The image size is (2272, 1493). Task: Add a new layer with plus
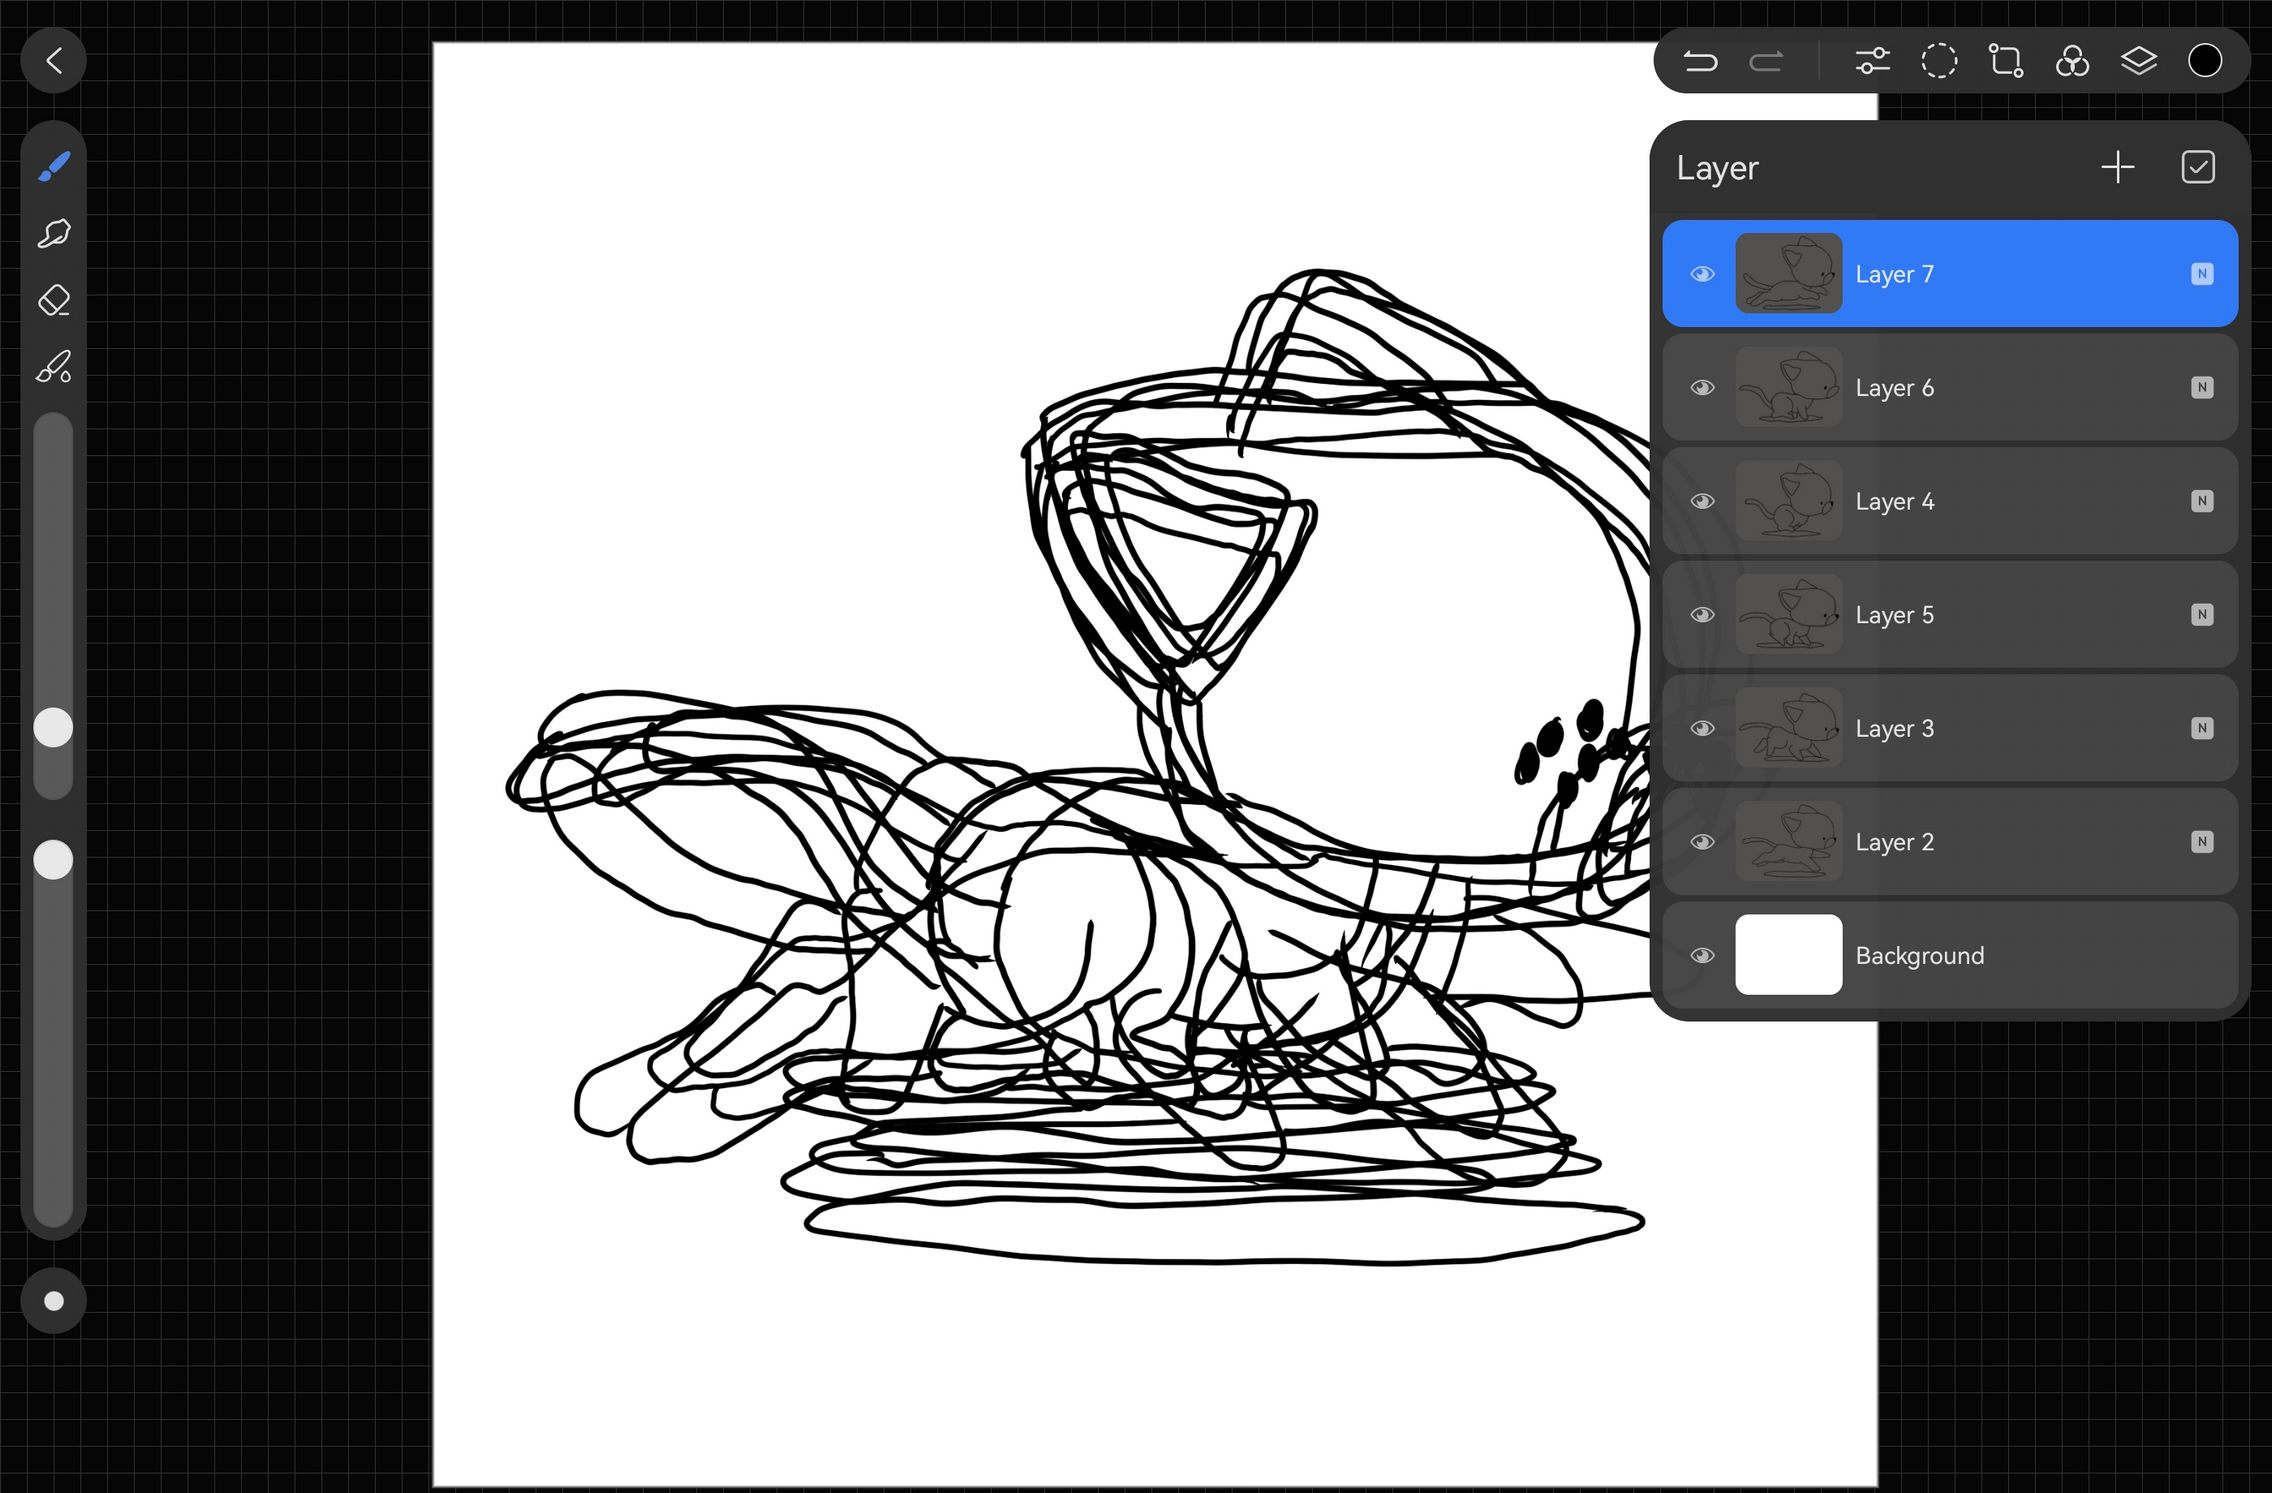coord(2117,167)
